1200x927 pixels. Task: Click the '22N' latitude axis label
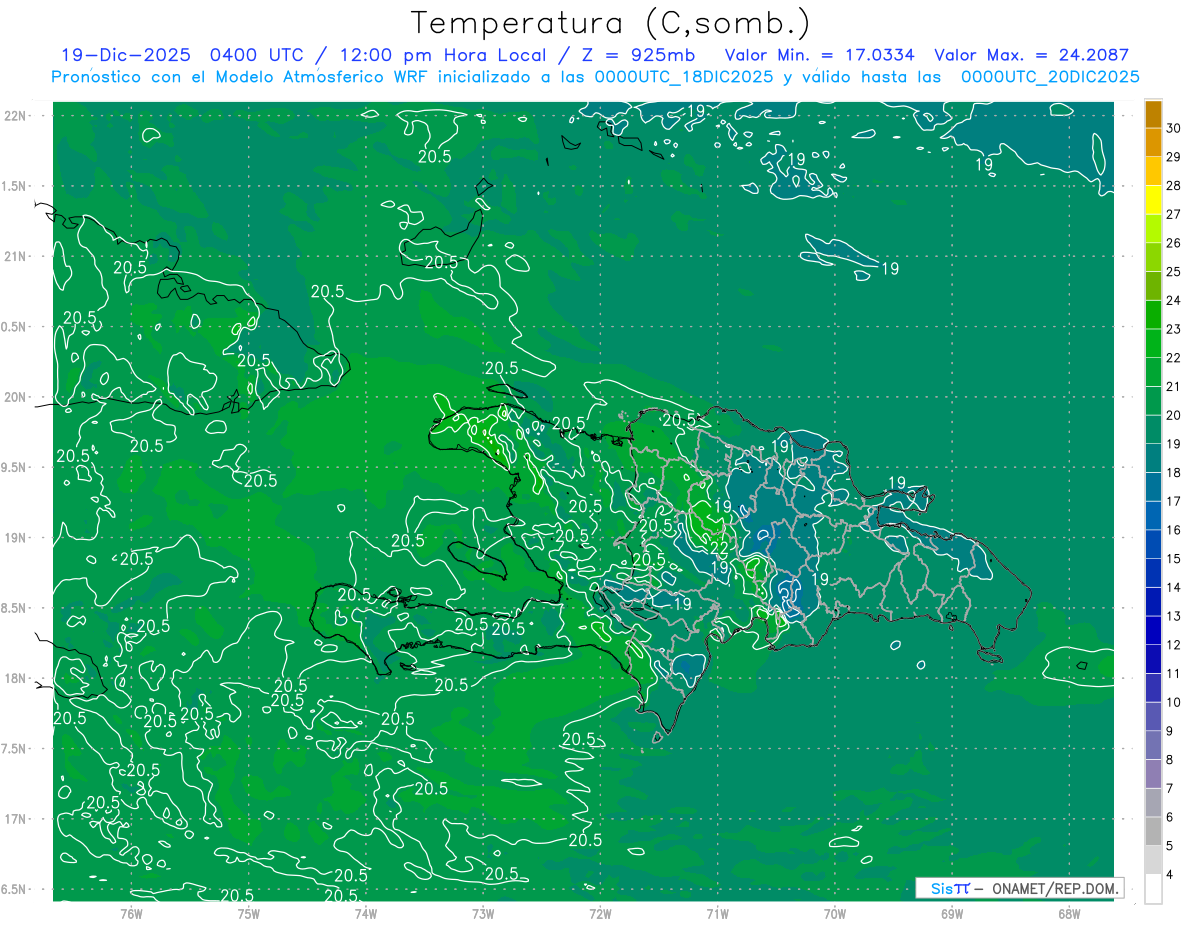pyautogui.click(x=16, y=116)
